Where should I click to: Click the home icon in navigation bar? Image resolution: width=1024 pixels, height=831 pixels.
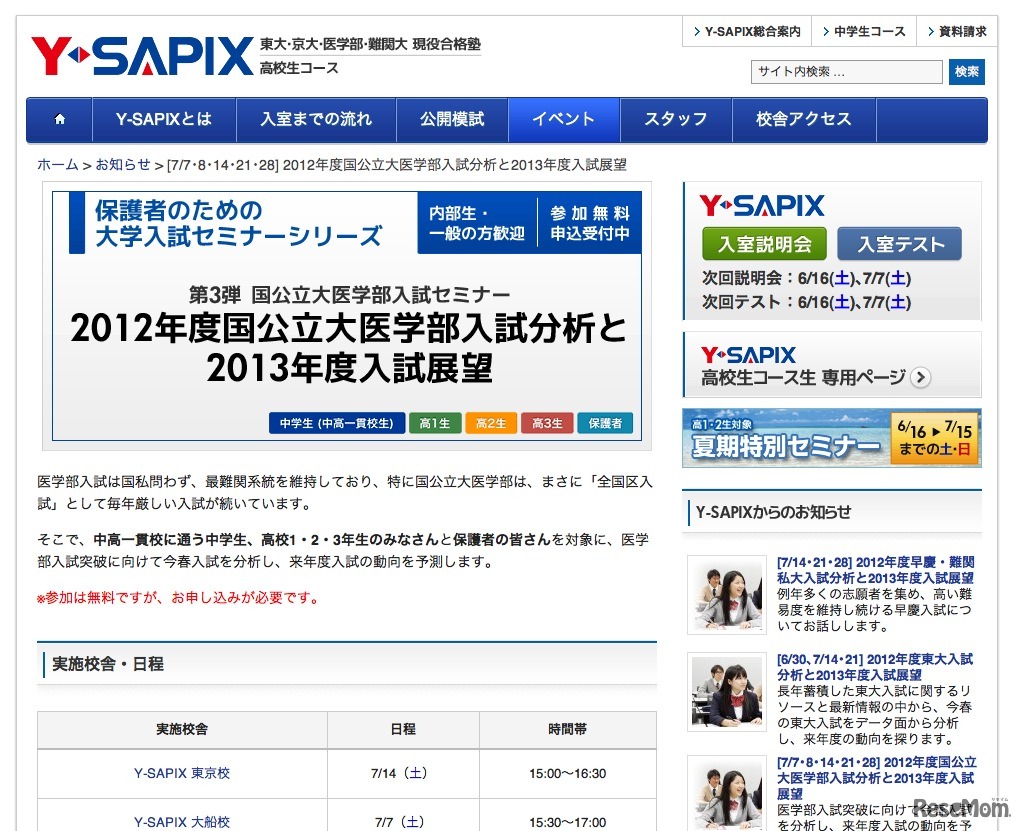tap(60, 120)
